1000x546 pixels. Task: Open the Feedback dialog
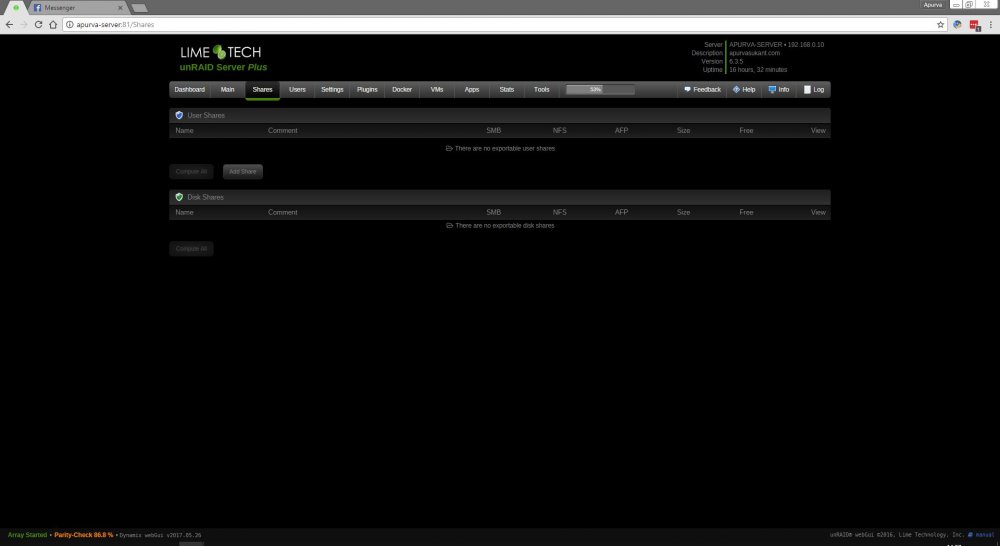click(x=702, y=90)
